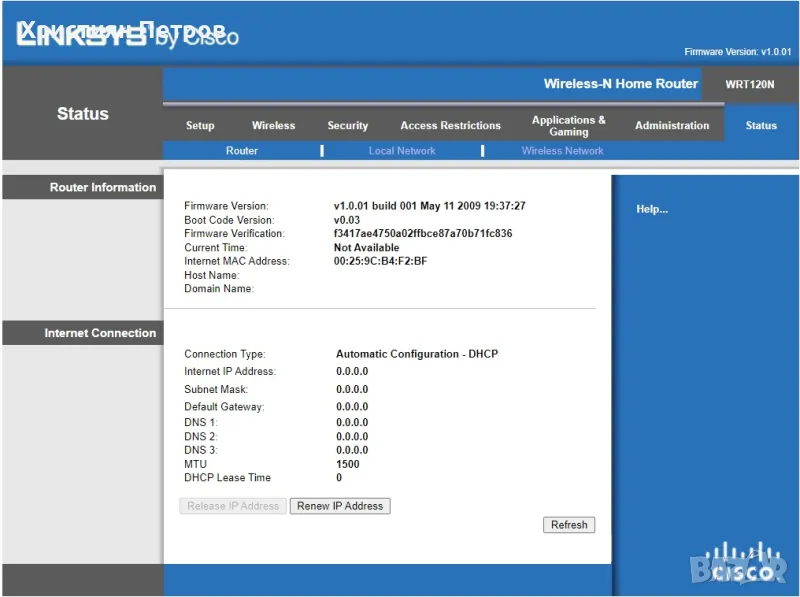Screen dimensions: 800x597
Task: Open the Help... link
Action: [x=652, y=209]
